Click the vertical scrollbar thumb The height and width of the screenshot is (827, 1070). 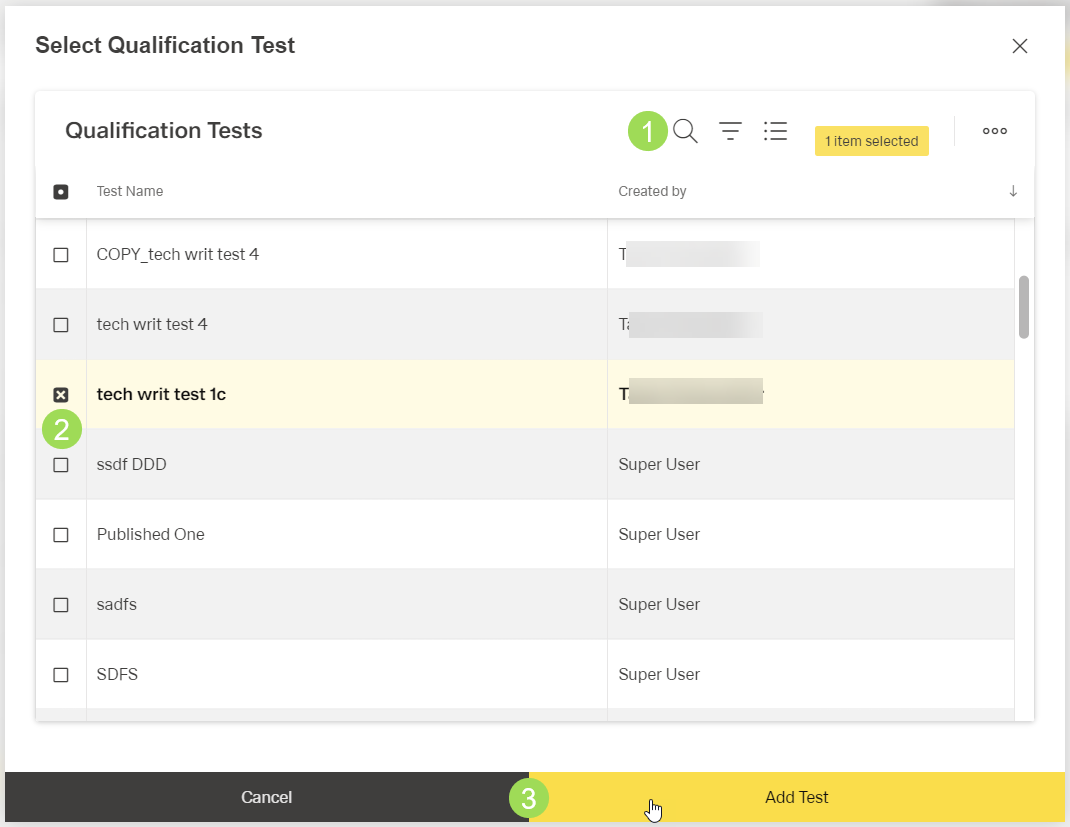click(x=1024, y=307)
